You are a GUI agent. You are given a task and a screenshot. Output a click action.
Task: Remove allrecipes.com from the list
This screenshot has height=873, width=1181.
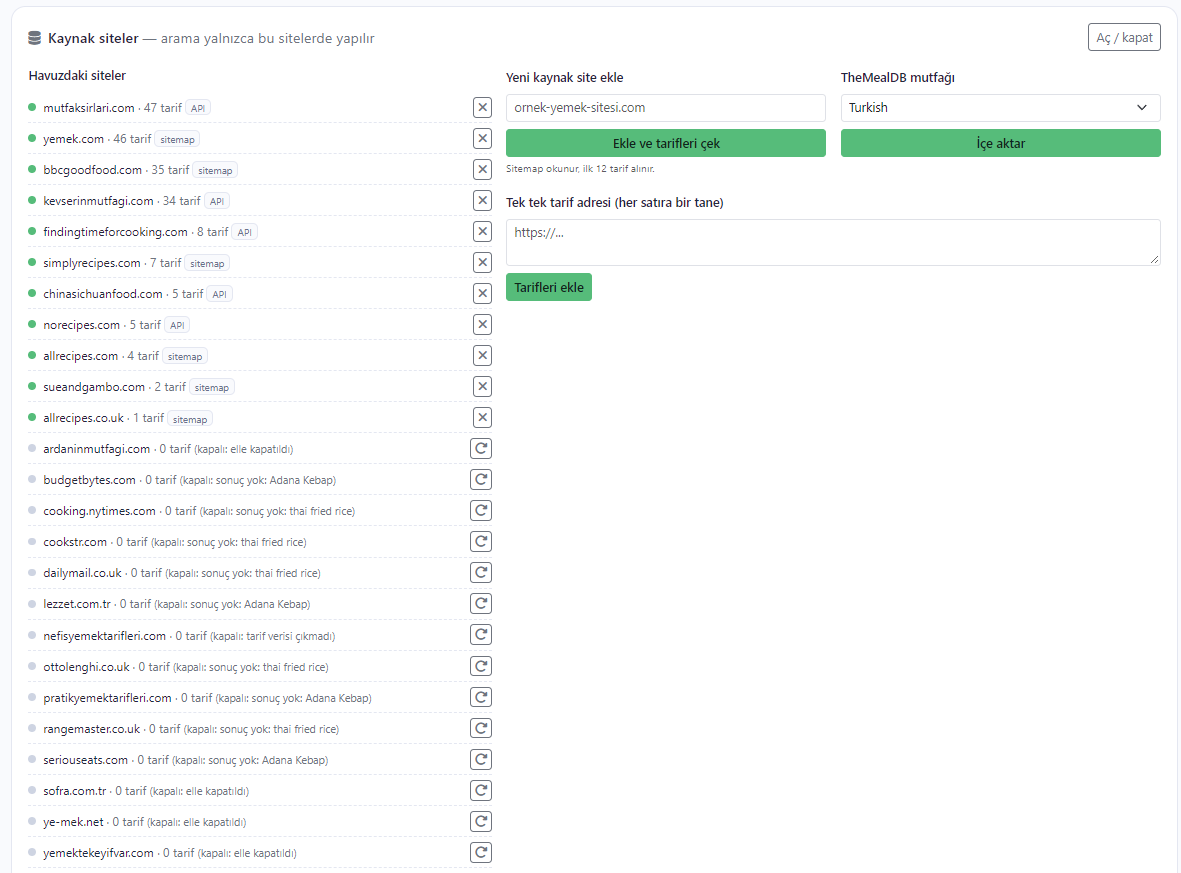(483, 356)
